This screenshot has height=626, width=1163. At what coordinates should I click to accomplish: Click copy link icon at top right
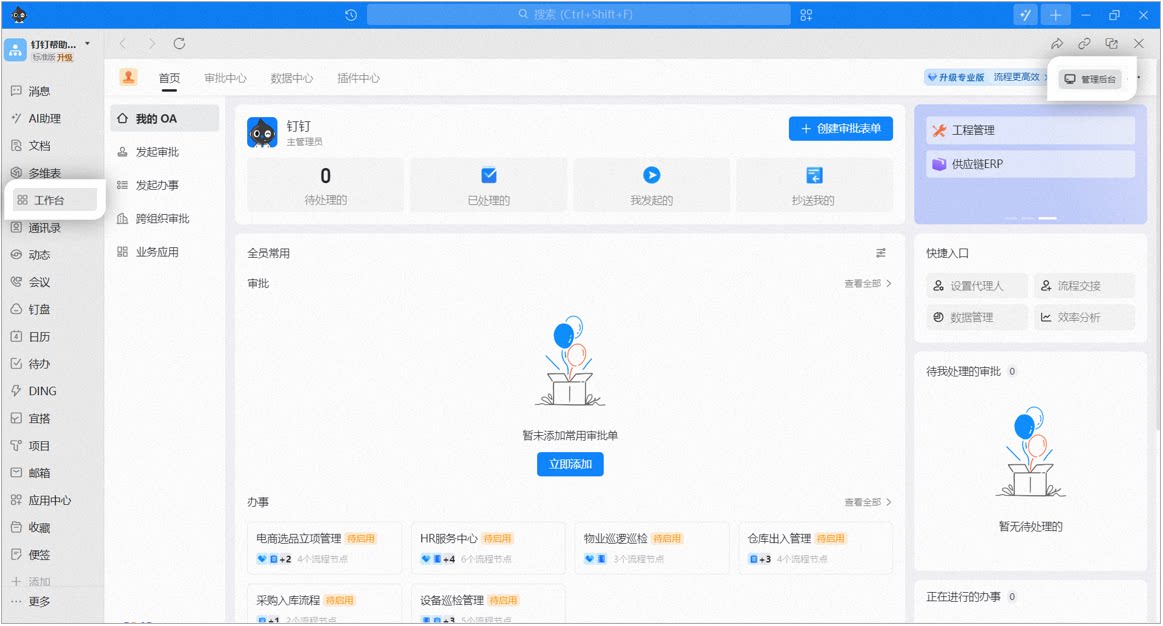pyautogui.click(x=1084, y=44)
